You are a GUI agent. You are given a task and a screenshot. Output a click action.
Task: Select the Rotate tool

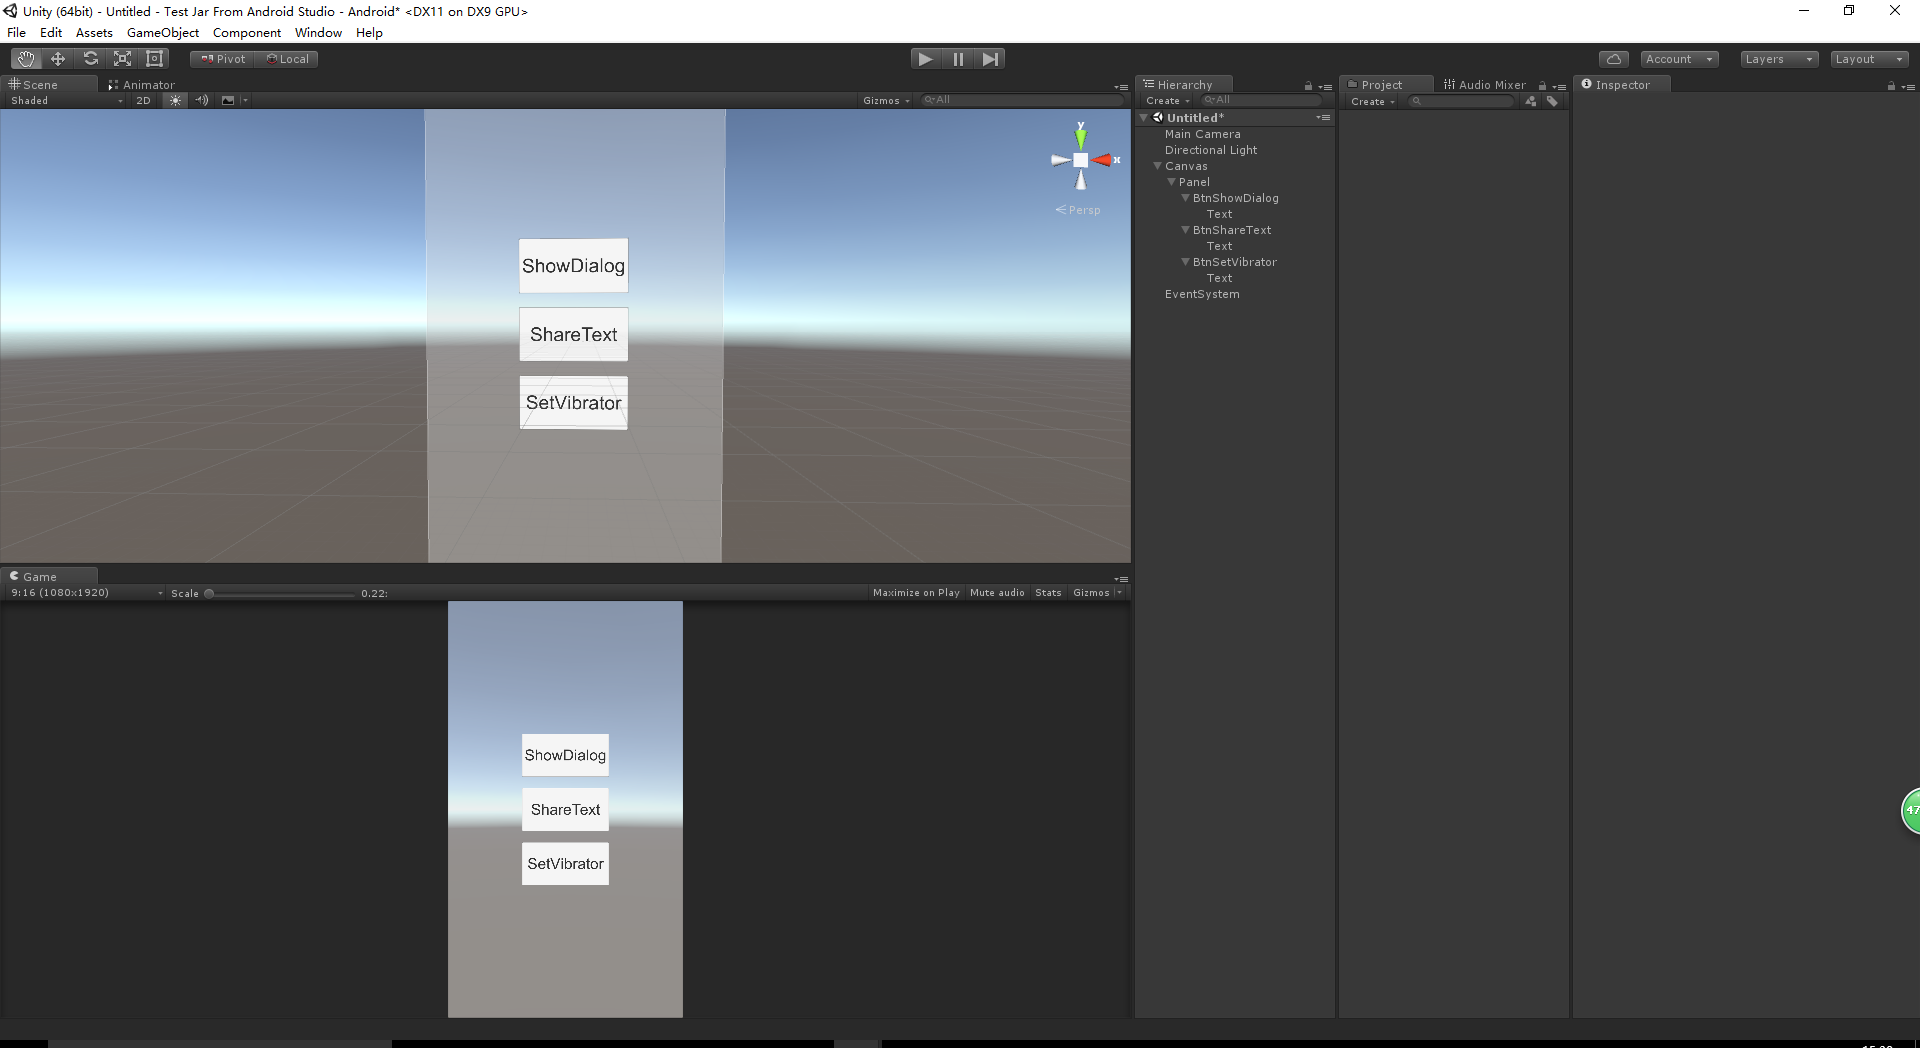90,59
